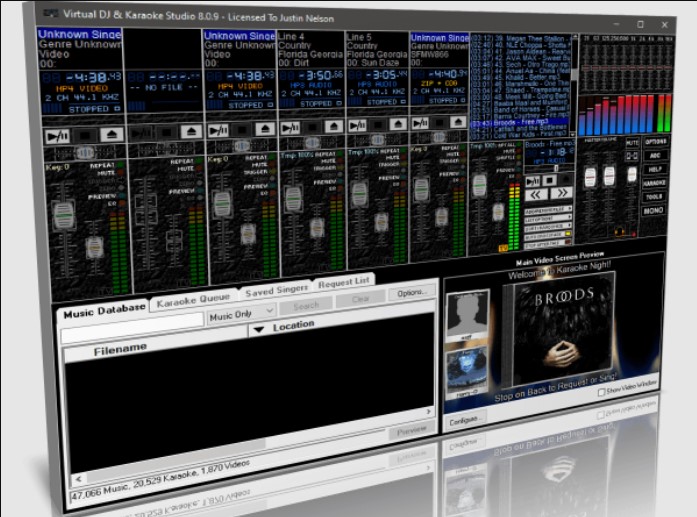Screen dimensions: 697x517
Task: Toggle RPT ALL on the playlist deck
Action: [x=518, y=144]
